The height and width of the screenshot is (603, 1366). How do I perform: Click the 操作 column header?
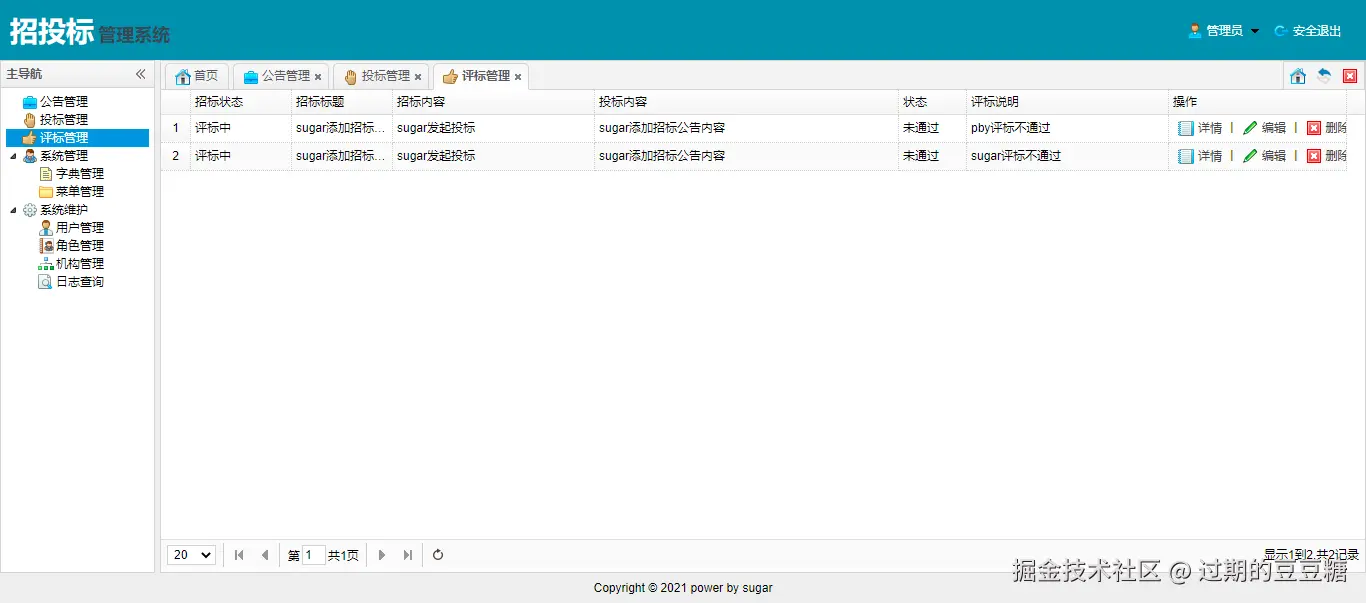tap(1257, 102)
